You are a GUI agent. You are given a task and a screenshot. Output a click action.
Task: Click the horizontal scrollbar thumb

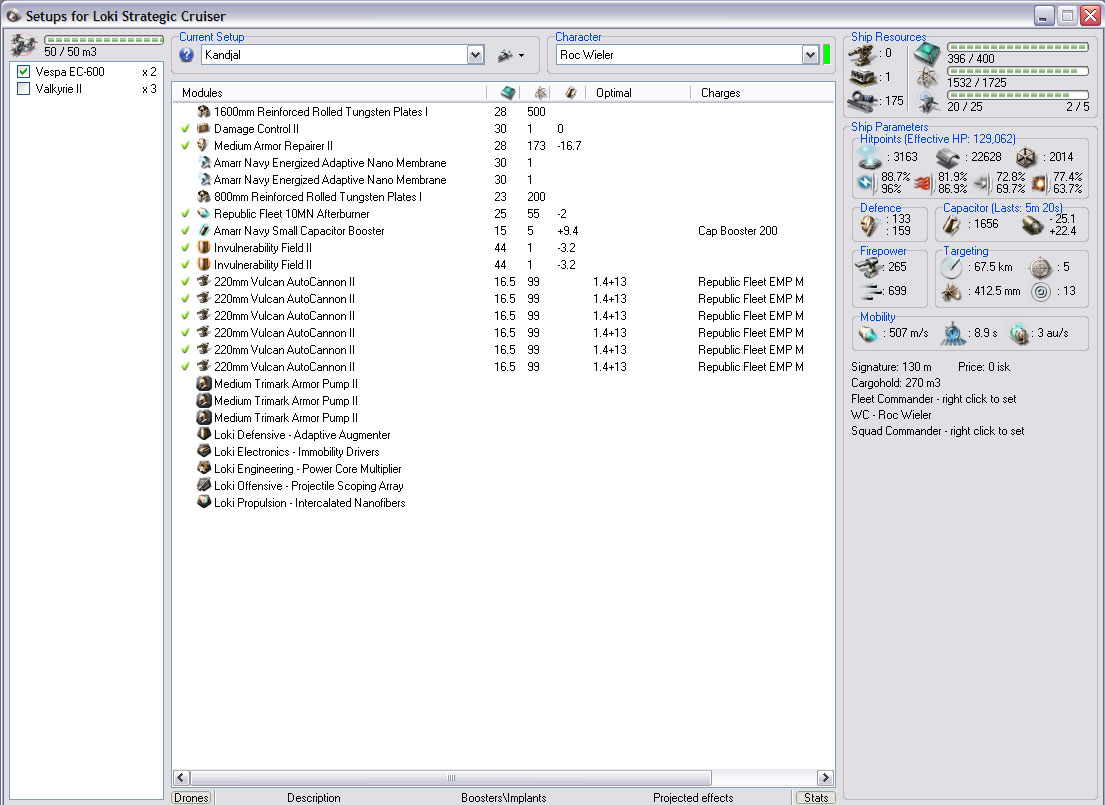[x=451, y=778]
